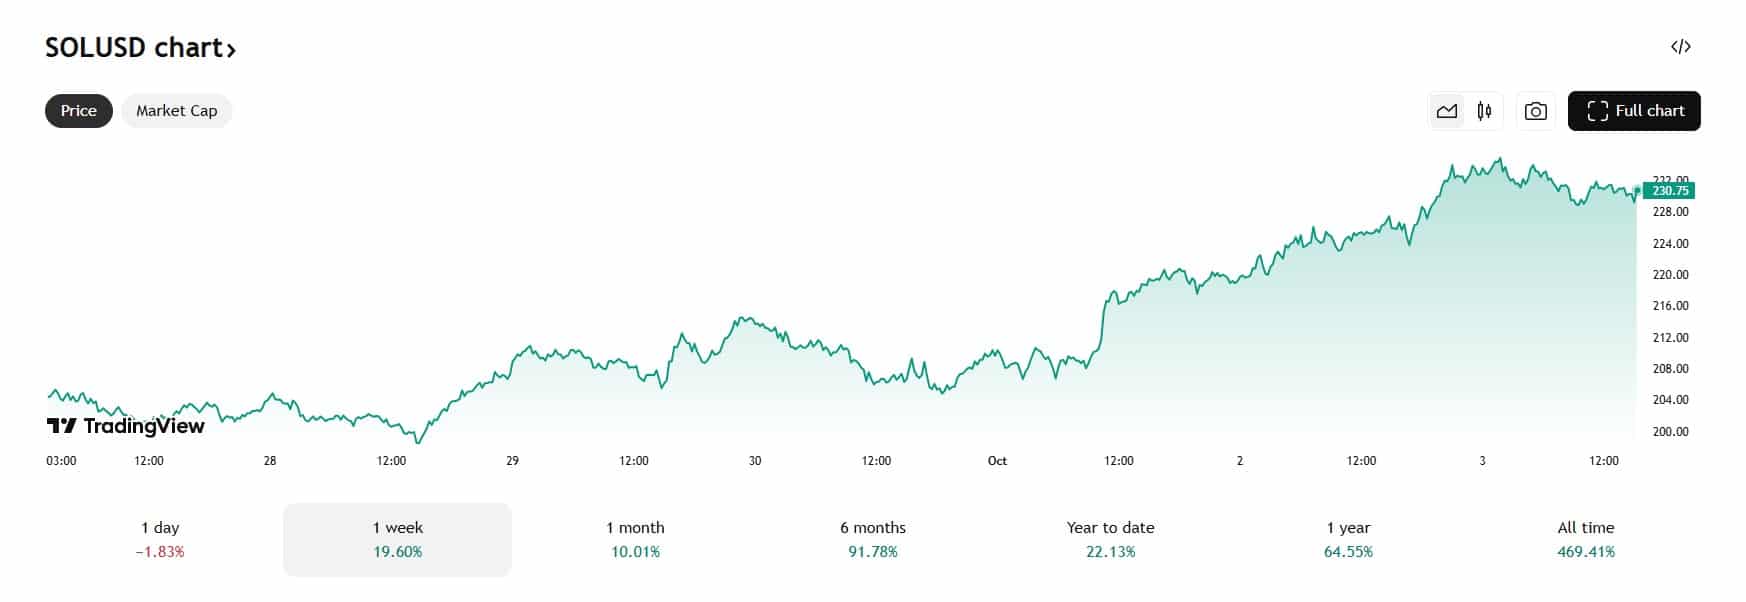Click the TradingView logo on chart

pyautogui.click(x=125, y=426)
